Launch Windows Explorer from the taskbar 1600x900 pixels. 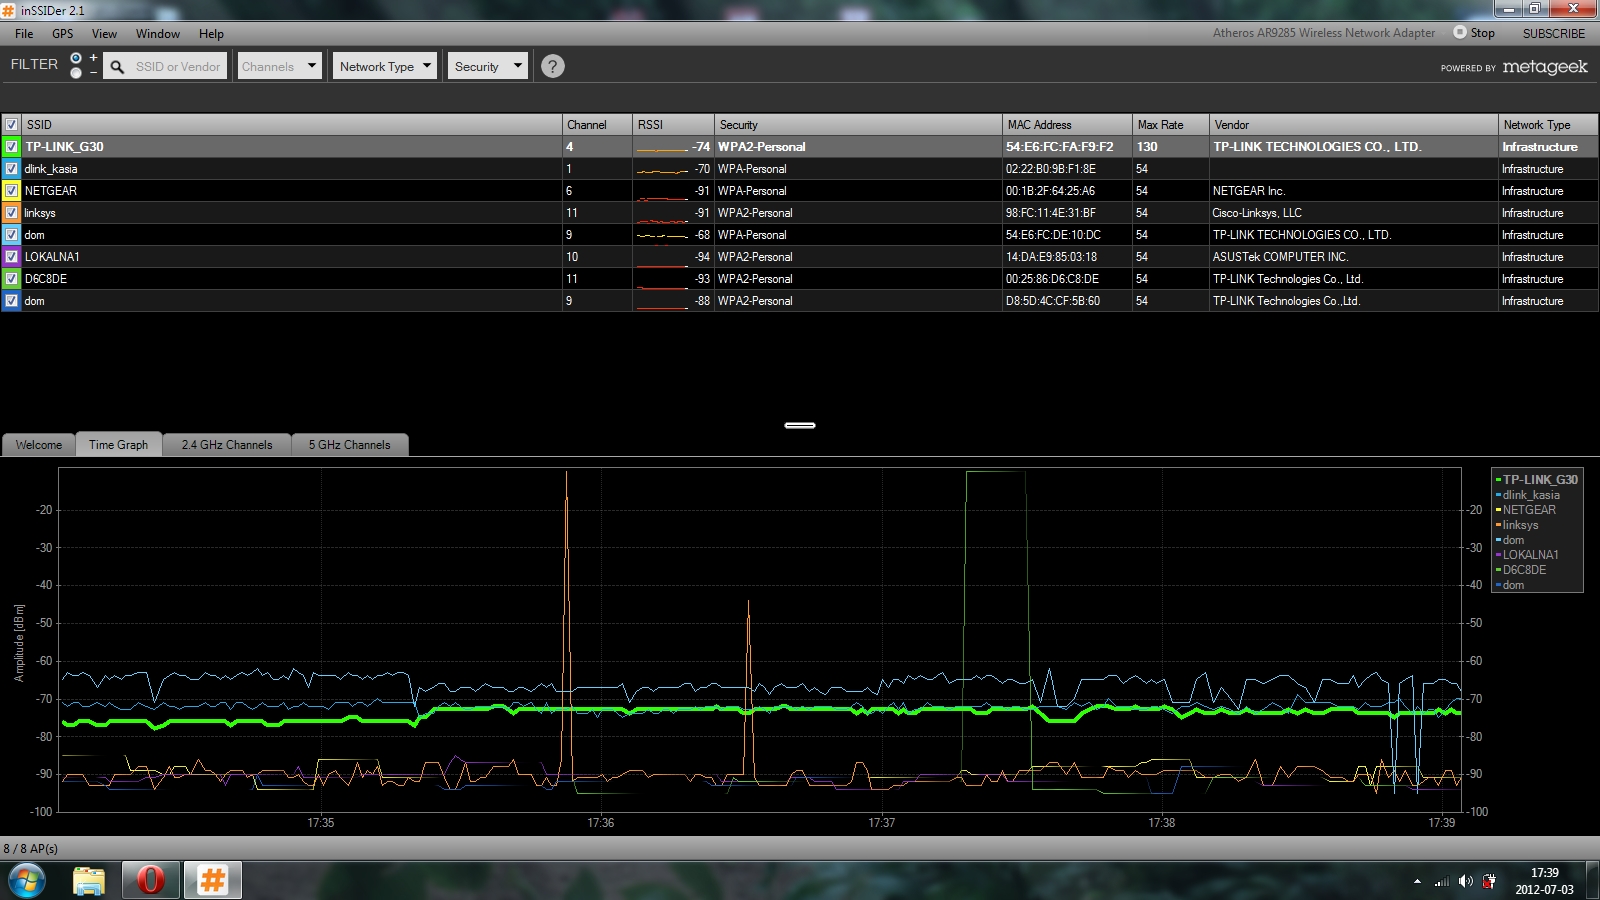(x=89, y=881)
